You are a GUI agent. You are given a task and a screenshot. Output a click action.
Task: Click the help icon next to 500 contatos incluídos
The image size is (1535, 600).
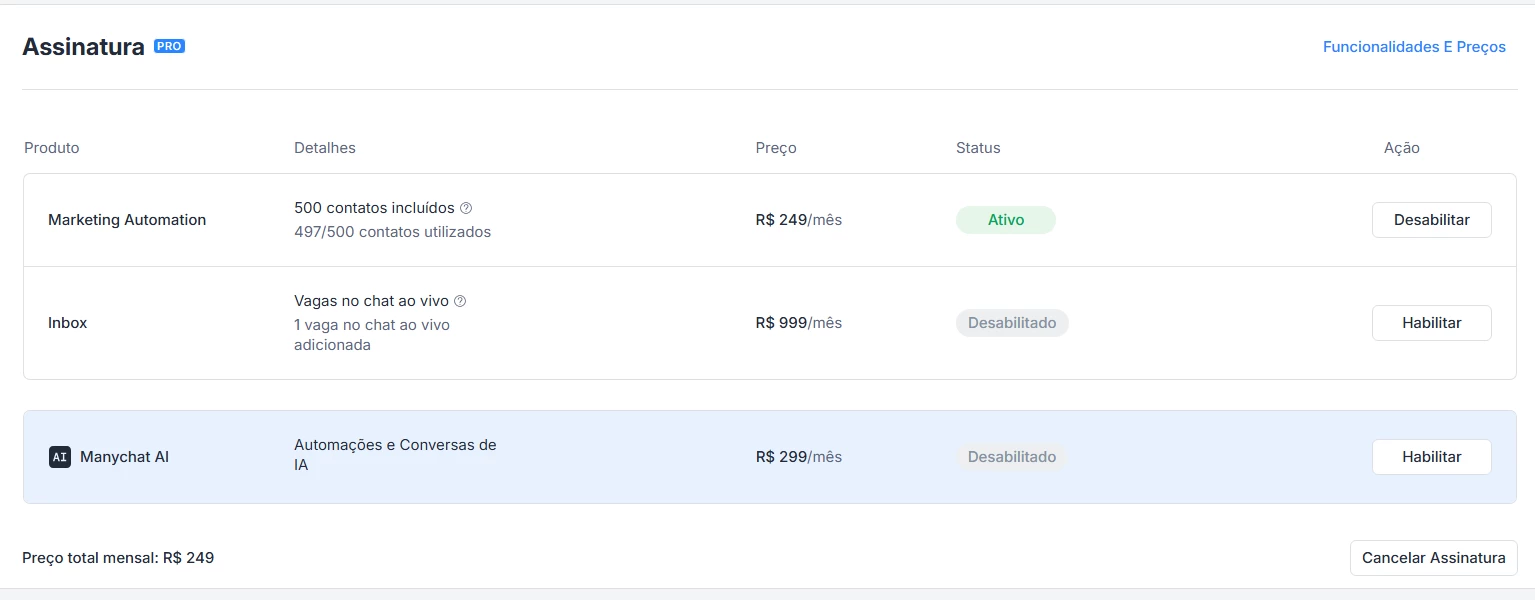point(465,208)
